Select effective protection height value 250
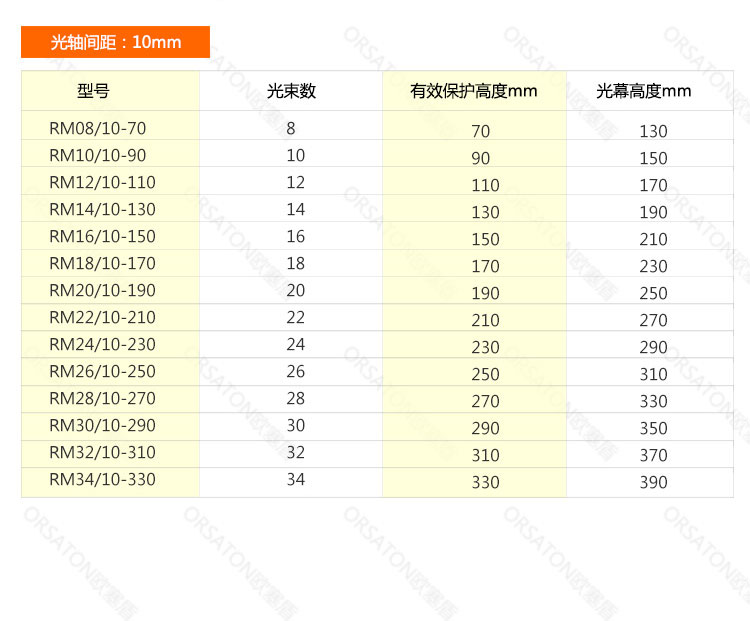 coord(485,374)
